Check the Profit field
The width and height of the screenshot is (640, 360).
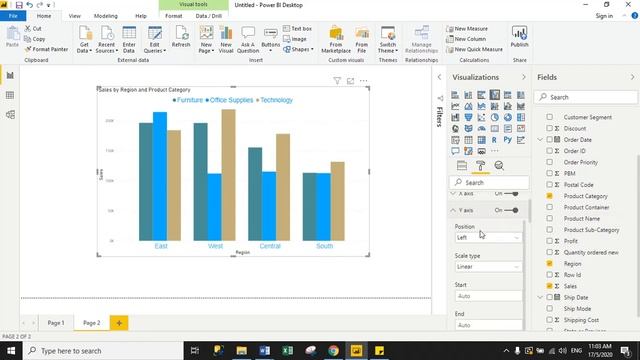pyautogui.click(x=549, y=241)
